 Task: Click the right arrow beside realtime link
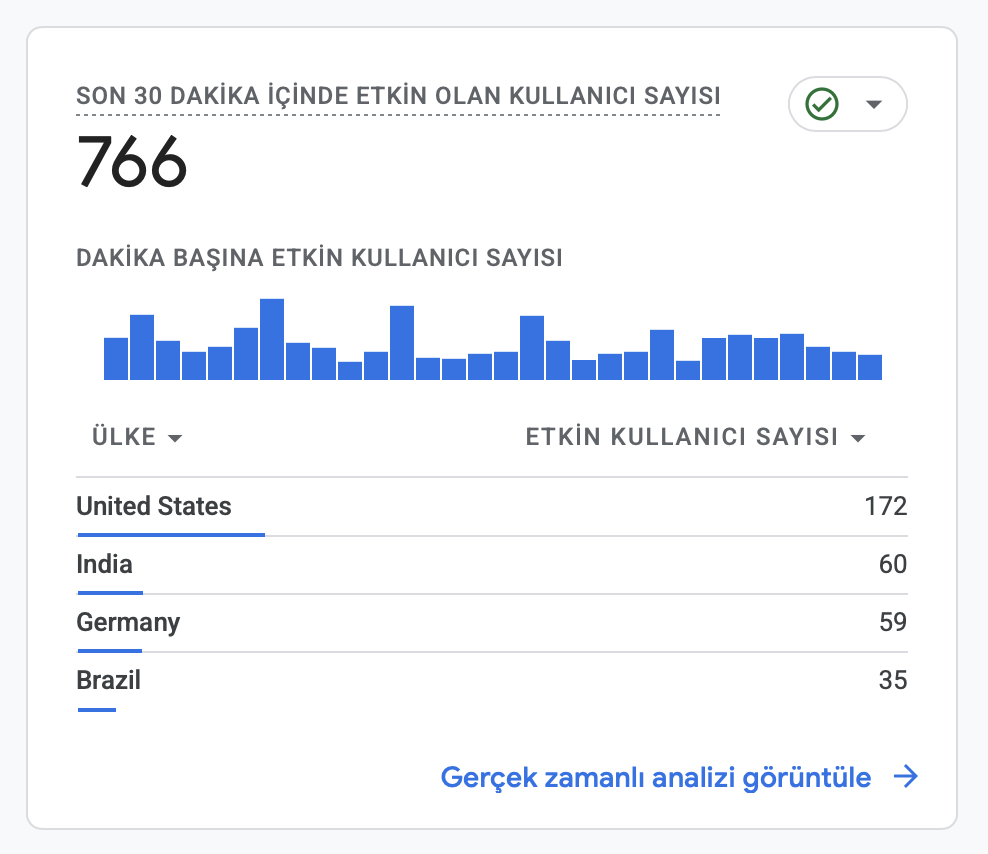(x=905, y=776)
